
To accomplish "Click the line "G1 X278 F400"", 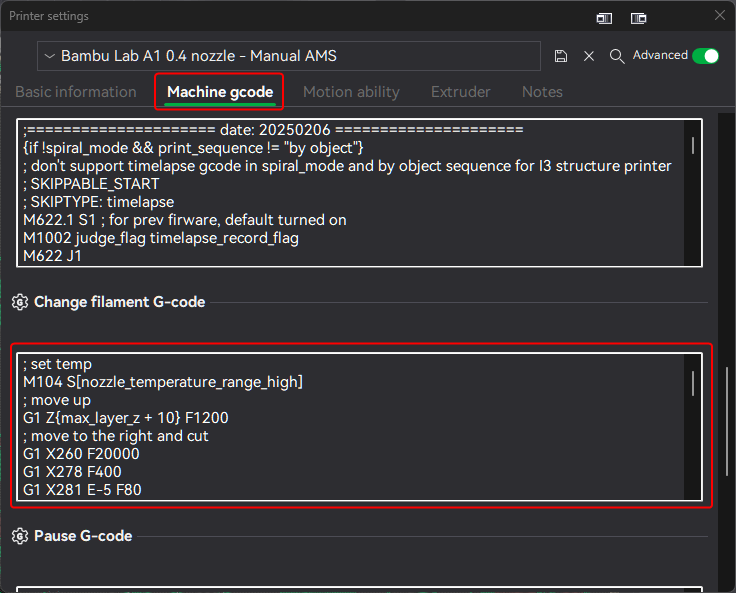I will (72, 471).
